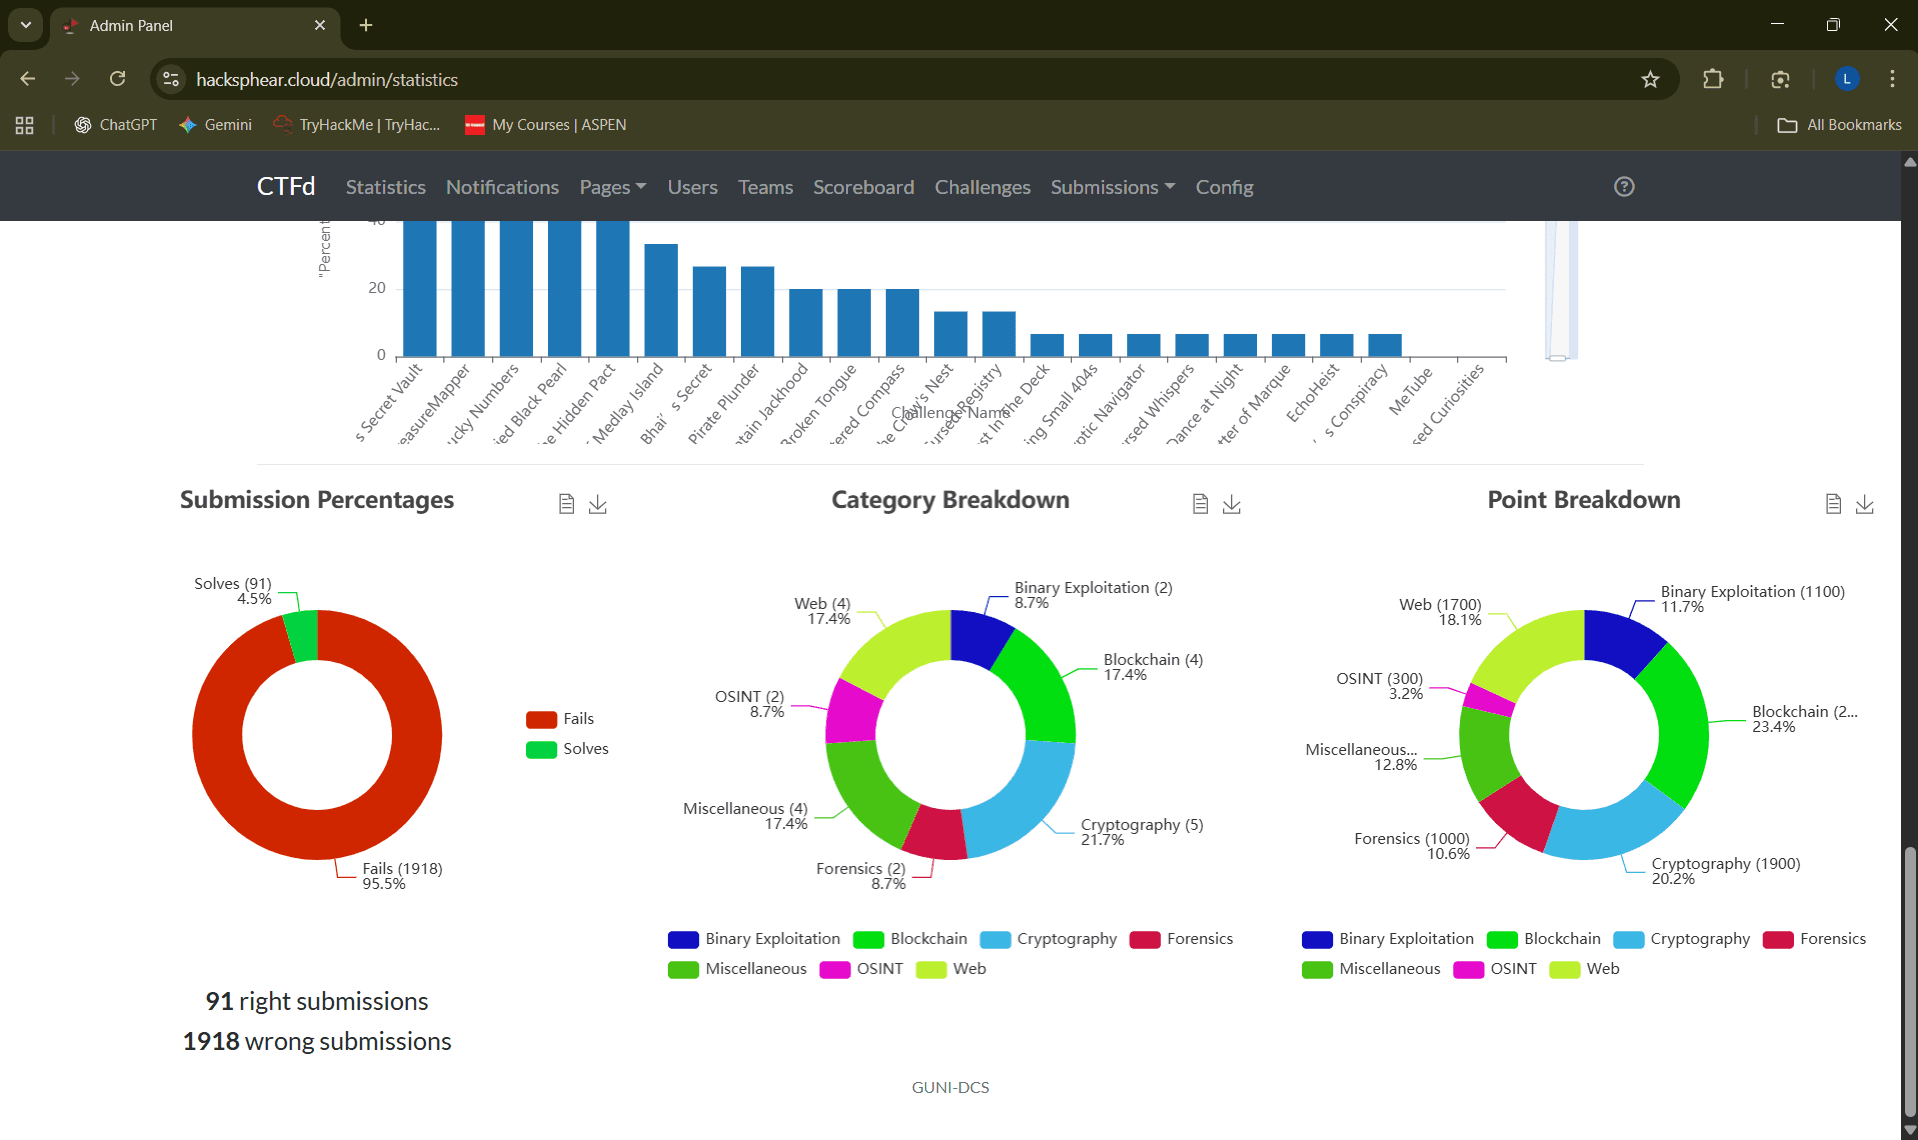Select Challenges in the CTFd navigation
1918x1140 pixels.
pyautogui.click(x=982, y=187)
